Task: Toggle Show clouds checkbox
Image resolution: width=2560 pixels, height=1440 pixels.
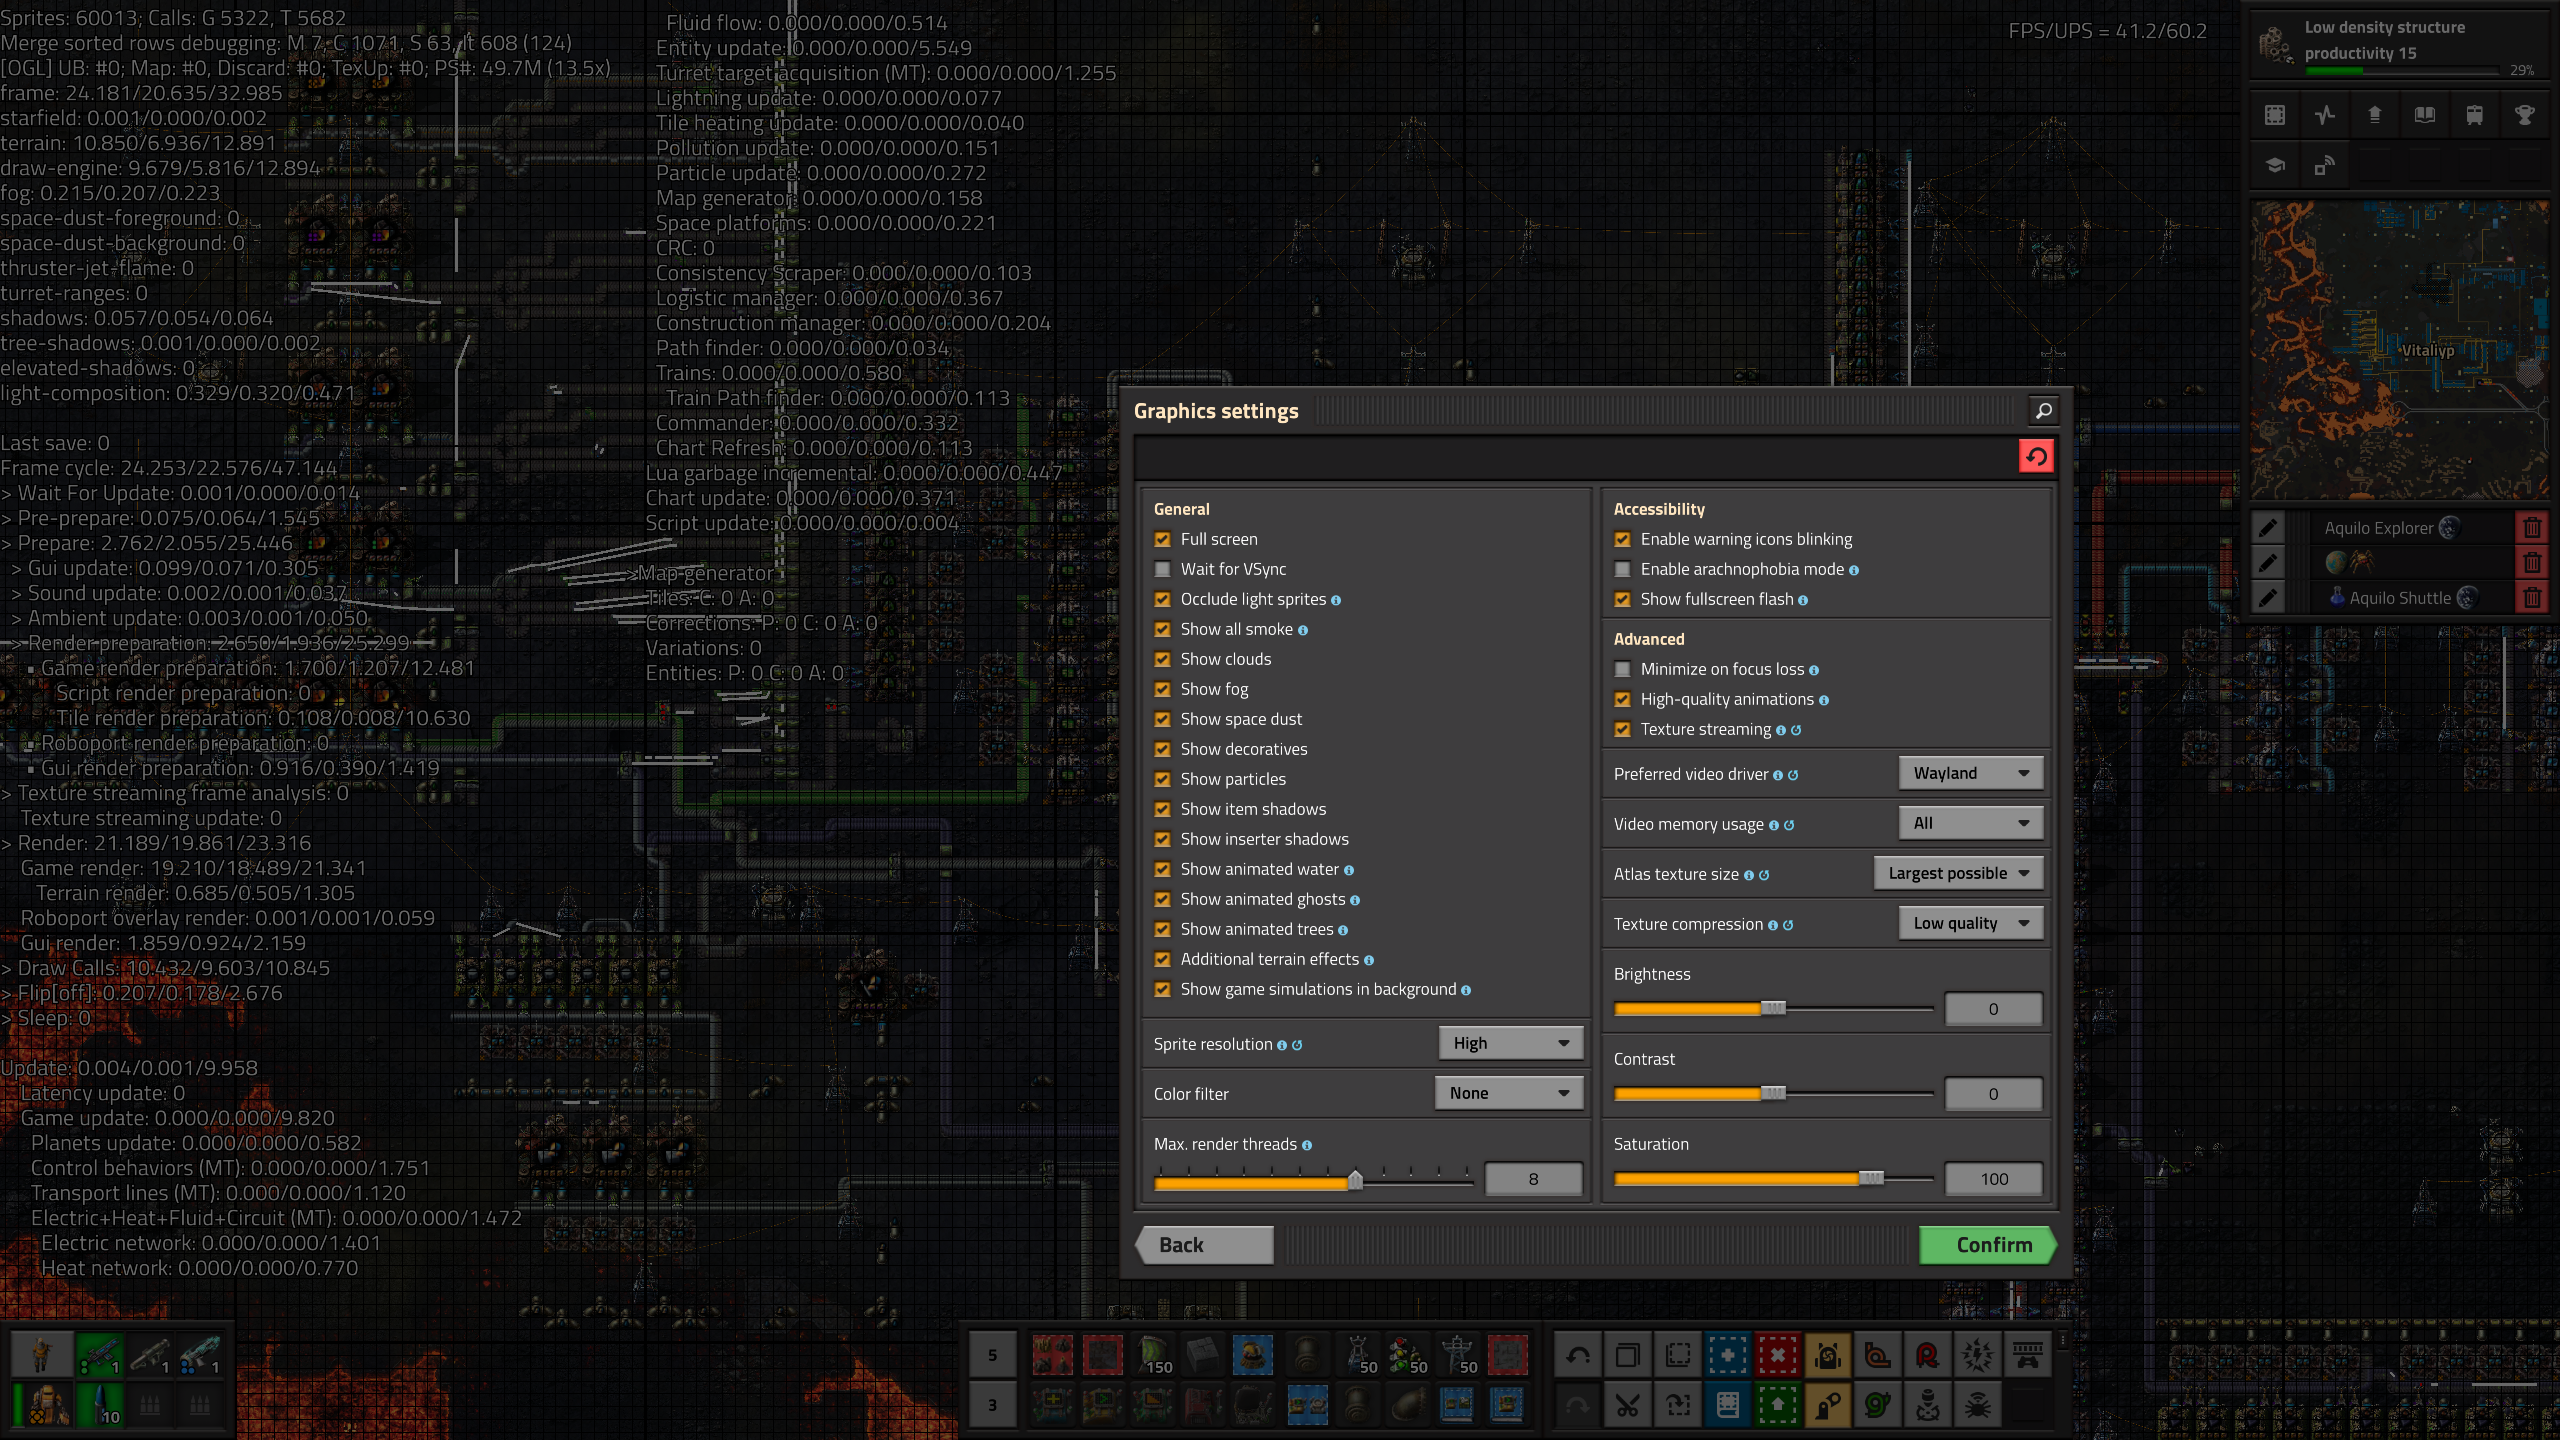Action: point(1162,659)
